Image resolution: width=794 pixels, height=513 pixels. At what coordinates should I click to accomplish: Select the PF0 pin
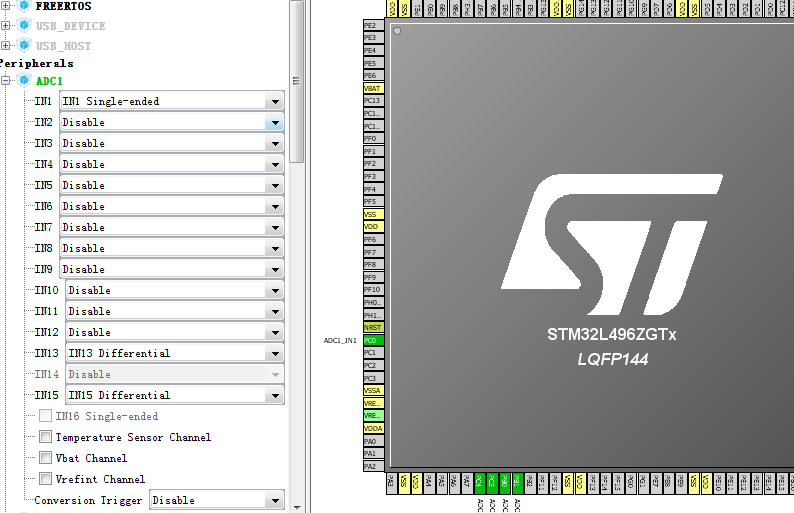coord(373,138)
